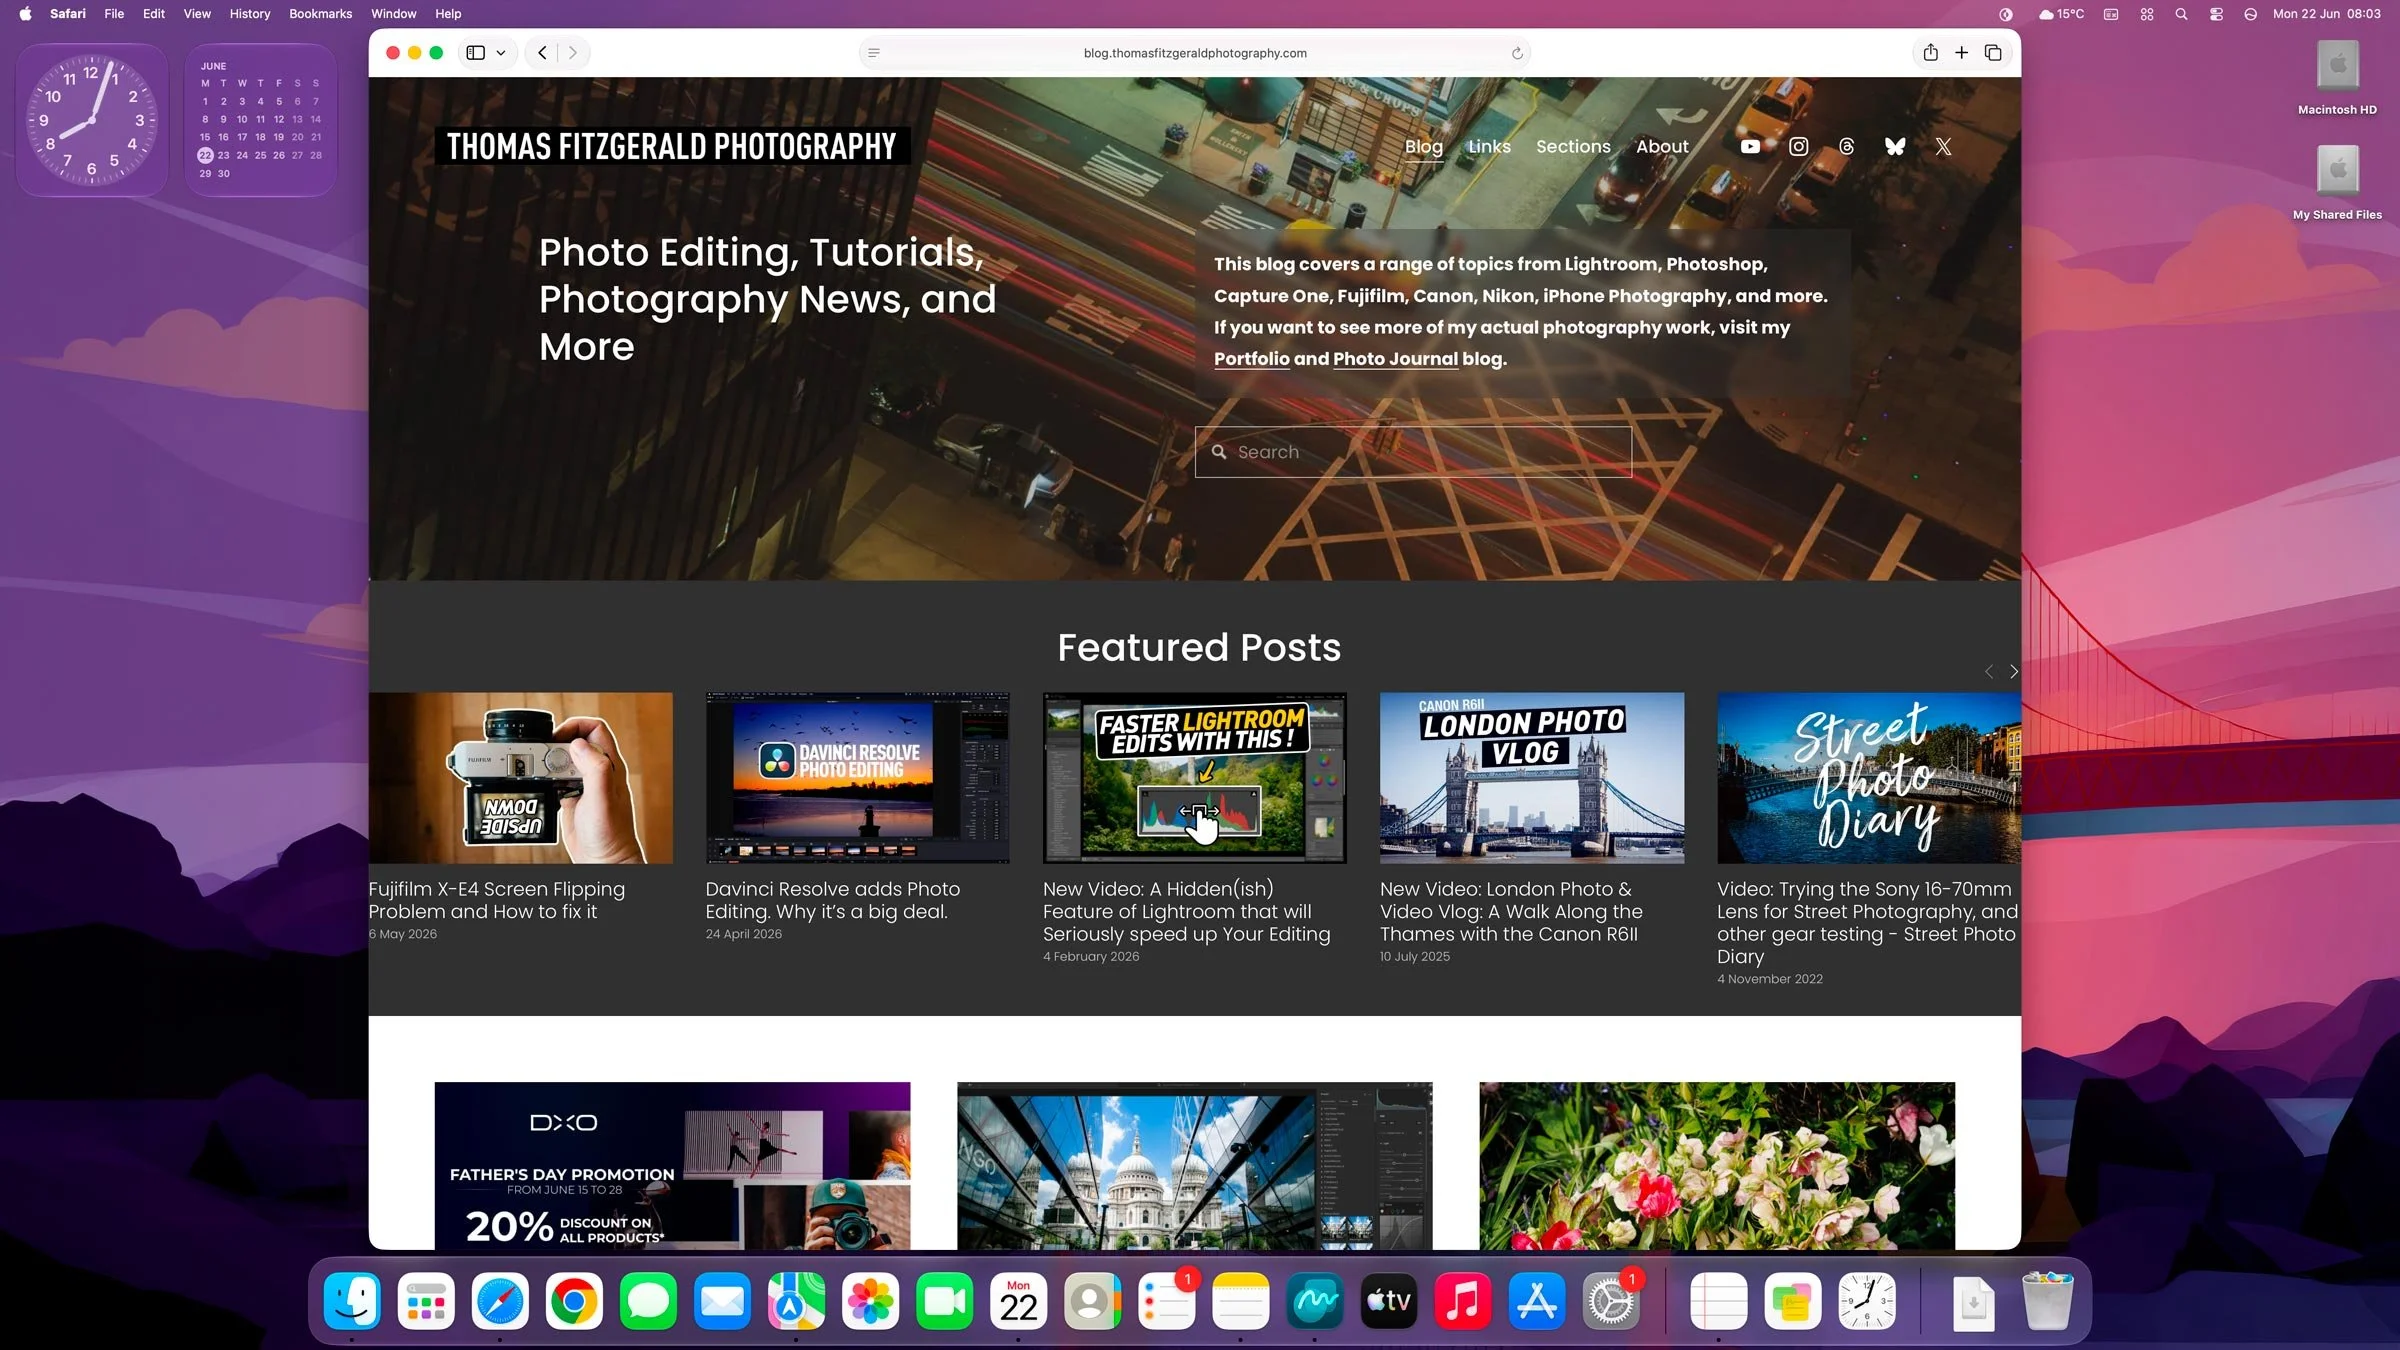2400x1350 pixels.
Task: Toggle Safari's sidebar
Action: tap(476, 53)
